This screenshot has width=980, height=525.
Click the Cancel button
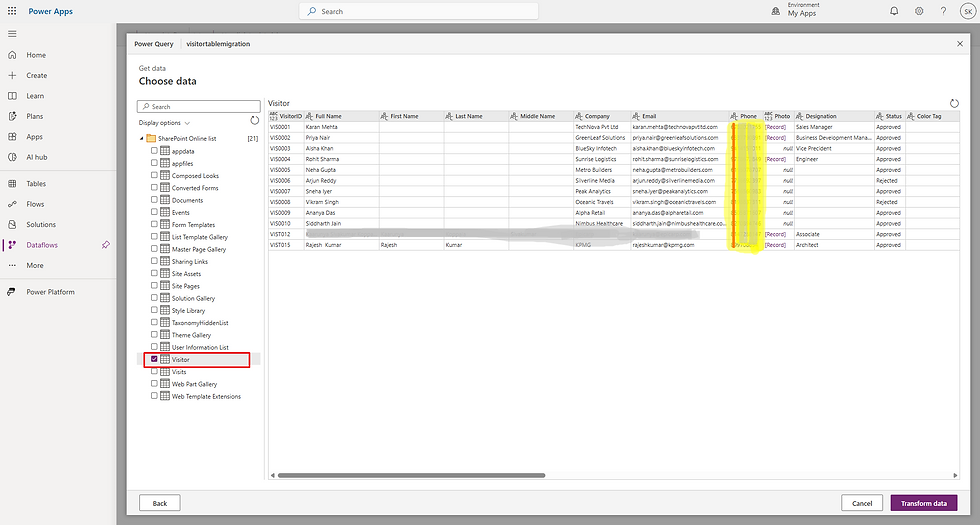click(862, 503)
